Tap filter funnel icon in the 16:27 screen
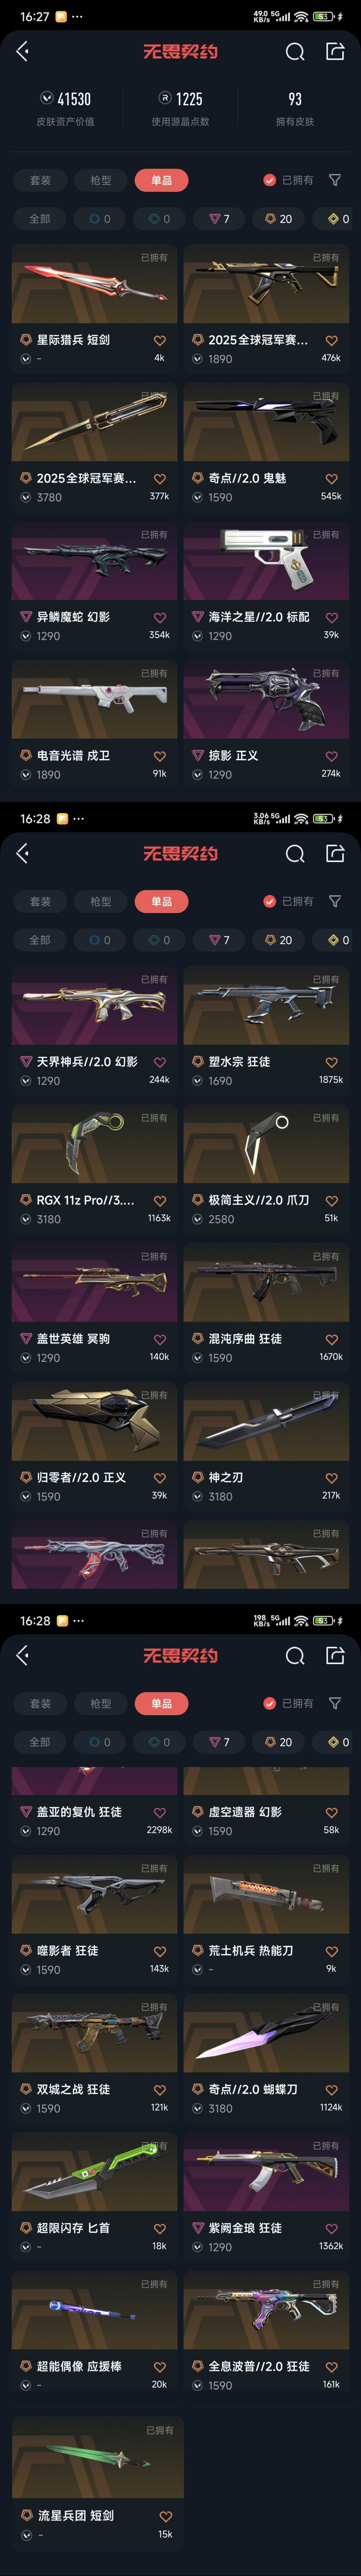This screenshot has width=361, height=2576. click(335, 180)
